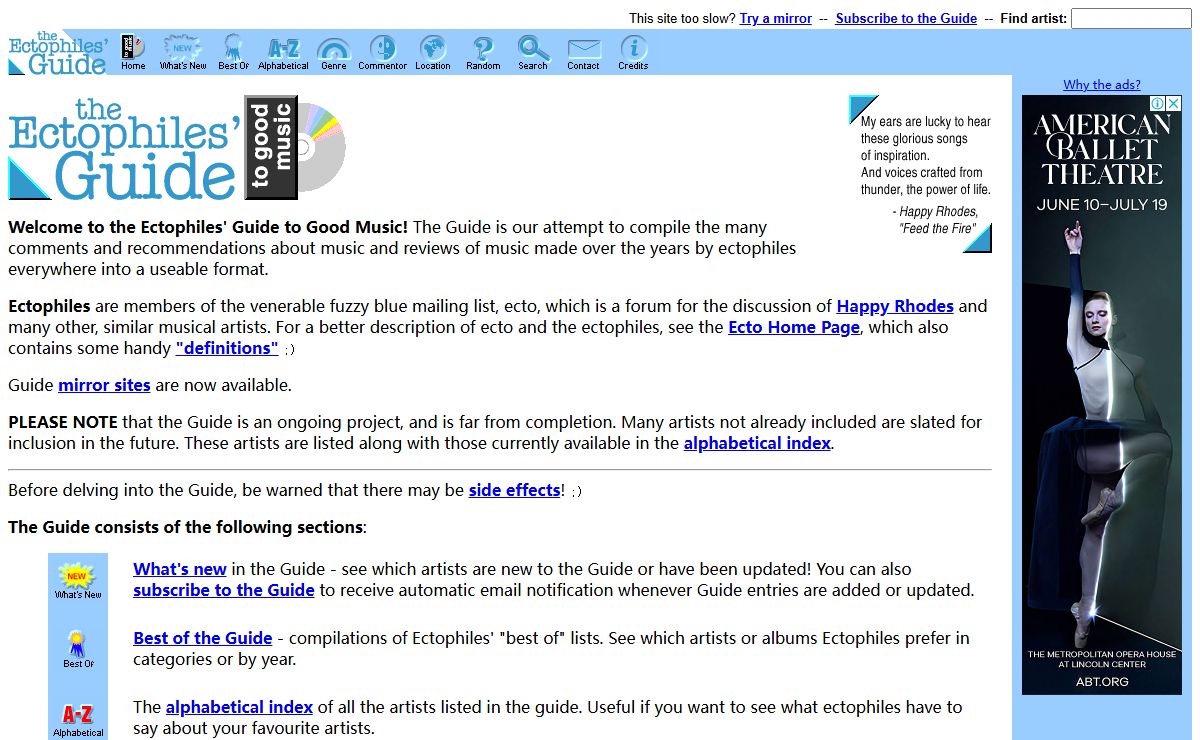This screenshot has width=1200, height=740.
Task: Click the Commentor icon
Action: coord(383,53)
